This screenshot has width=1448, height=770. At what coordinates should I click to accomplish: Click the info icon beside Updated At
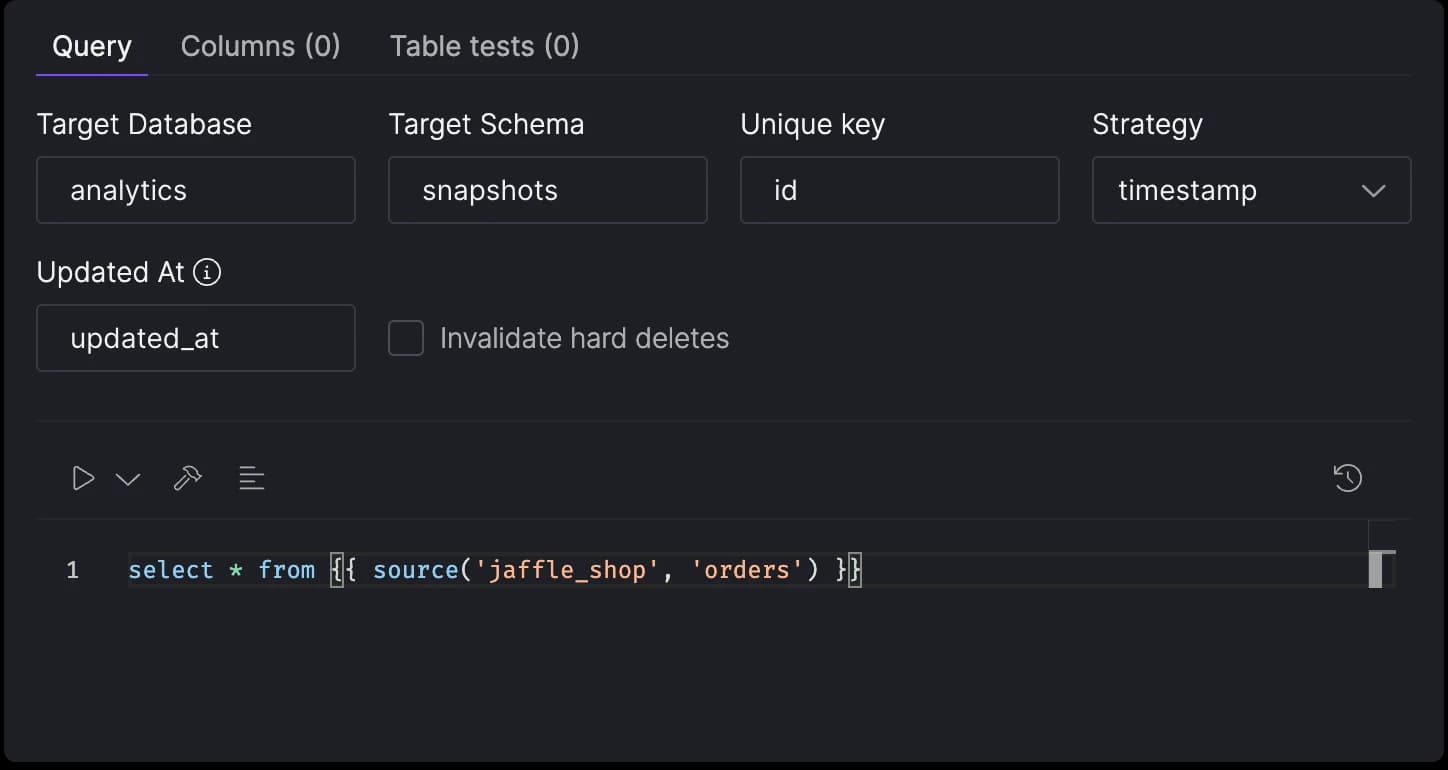(207, 272)
